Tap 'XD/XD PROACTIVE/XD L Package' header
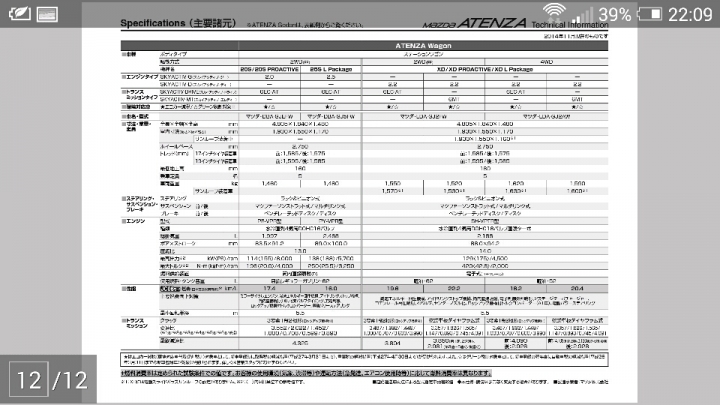The height and width of the screenshot is (405, 720). point(485,69)
